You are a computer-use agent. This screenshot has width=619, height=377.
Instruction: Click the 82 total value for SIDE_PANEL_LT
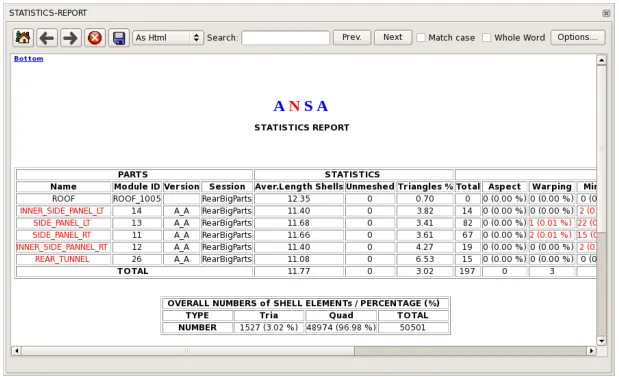coord(468,223)
